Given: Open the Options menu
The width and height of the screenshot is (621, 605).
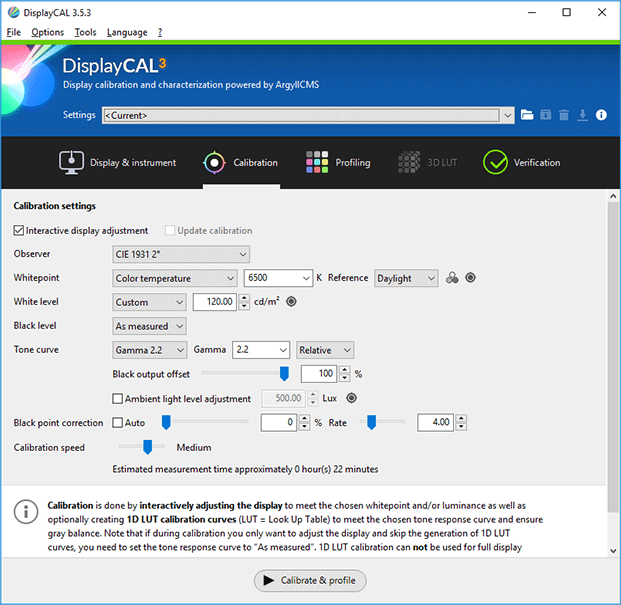Looking at the screenshot, I should (x=48, y=32).
